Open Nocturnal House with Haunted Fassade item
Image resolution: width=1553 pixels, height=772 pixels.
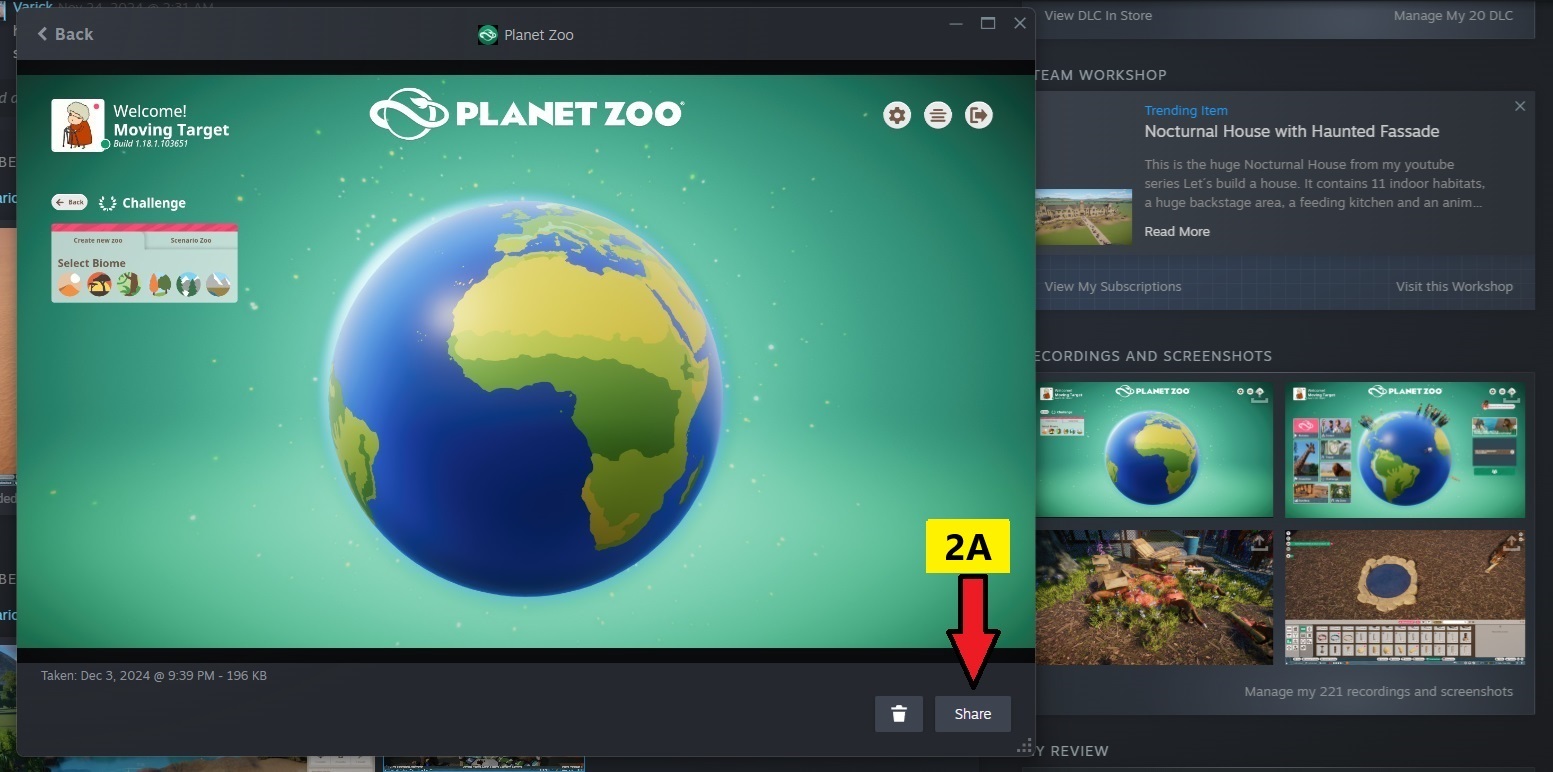coord(1292,132)
